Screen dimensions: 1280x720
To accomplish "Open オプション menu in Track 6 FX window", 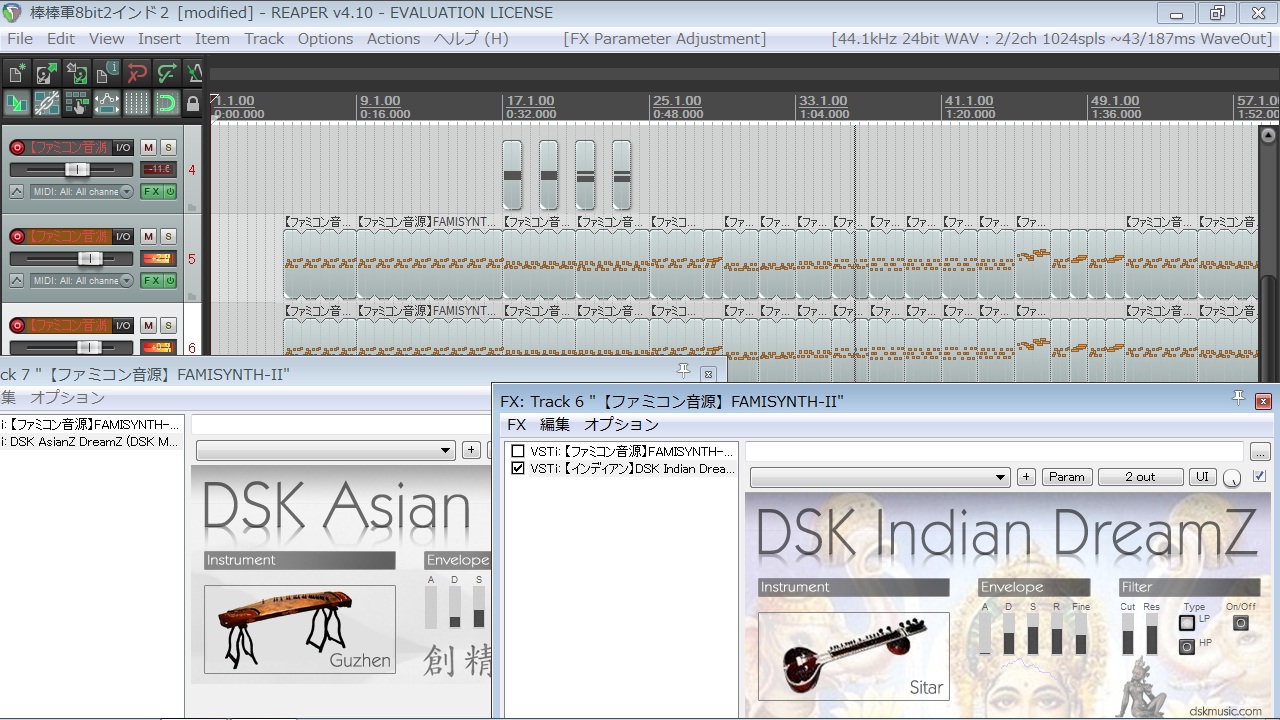I will pyautogui.click(x=621, y=425).
